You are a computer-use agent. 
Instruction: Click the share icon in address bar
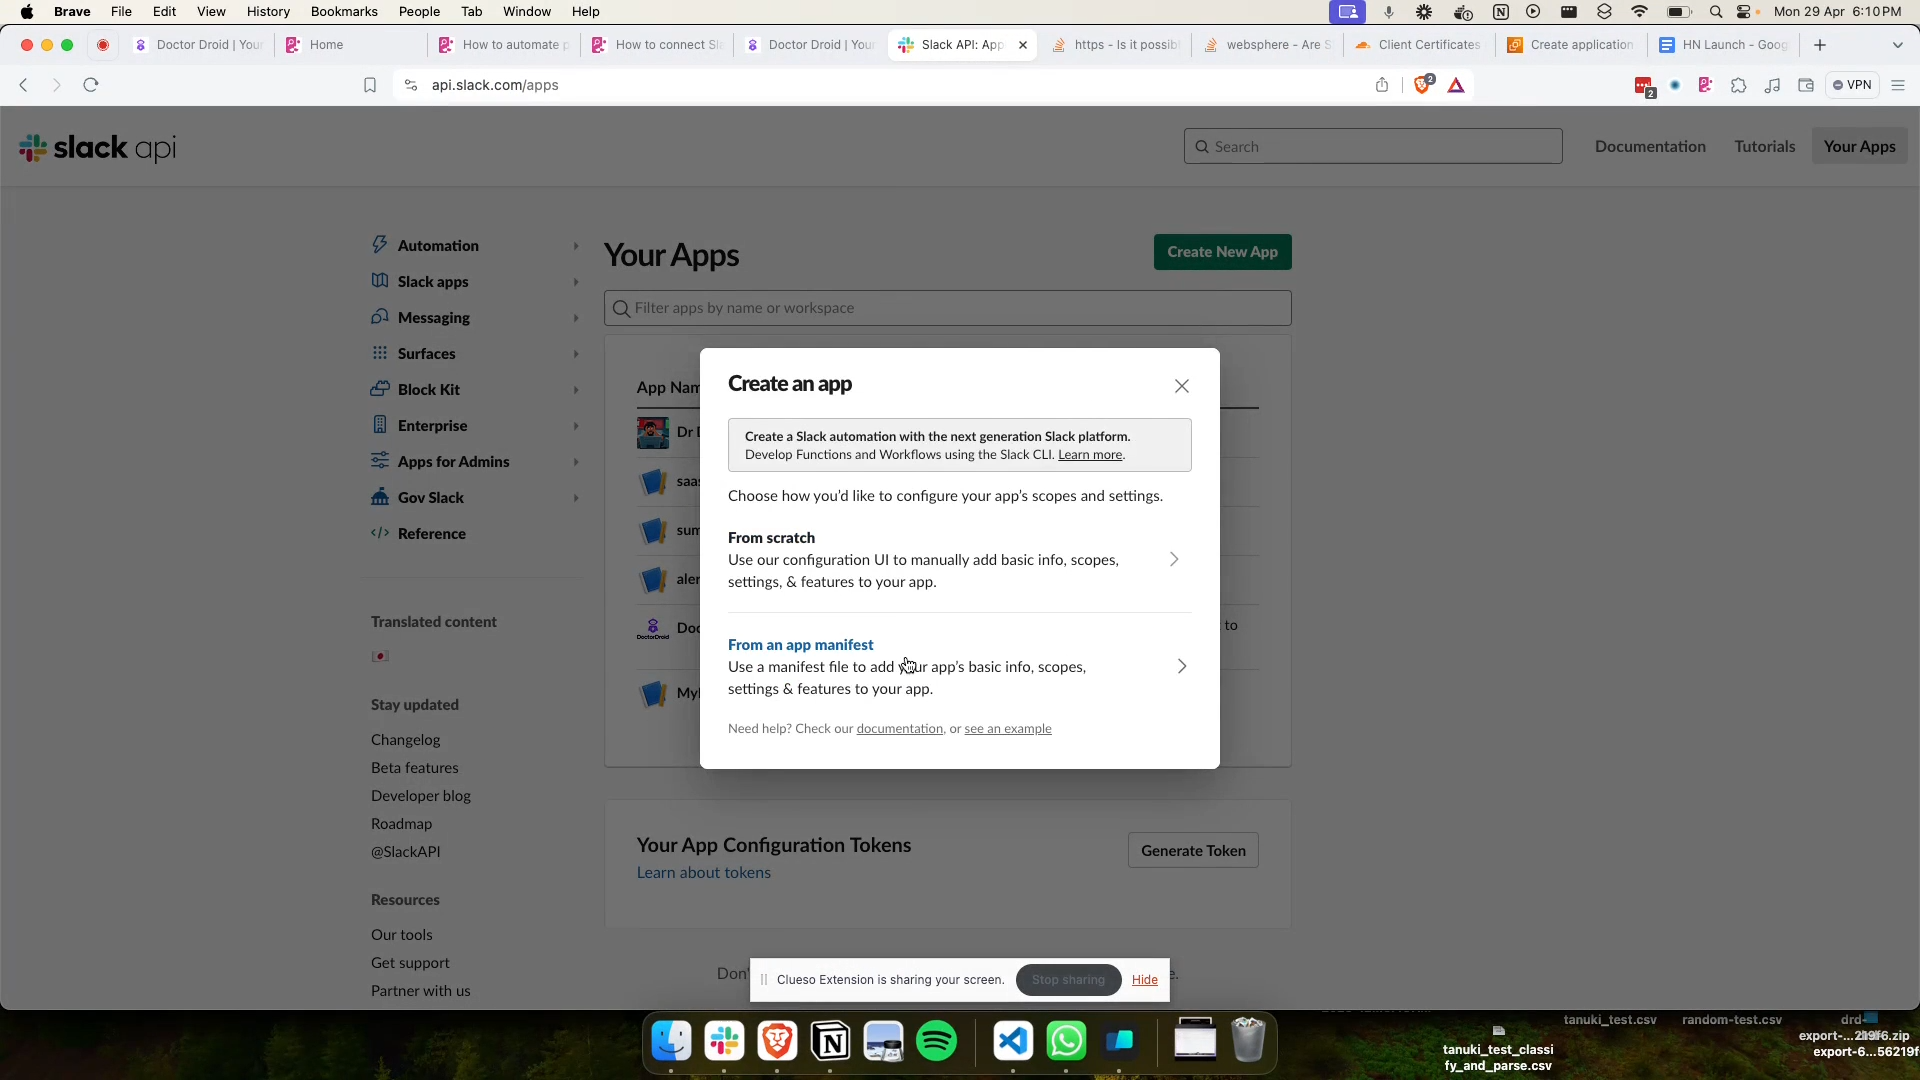(x=1382, y=85)
